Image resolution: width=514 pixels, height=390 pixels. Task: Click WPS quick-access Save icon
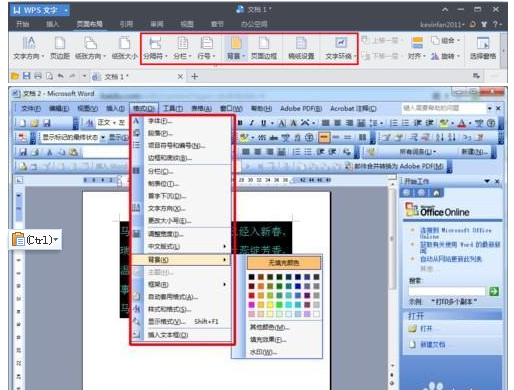pos(26,76)
